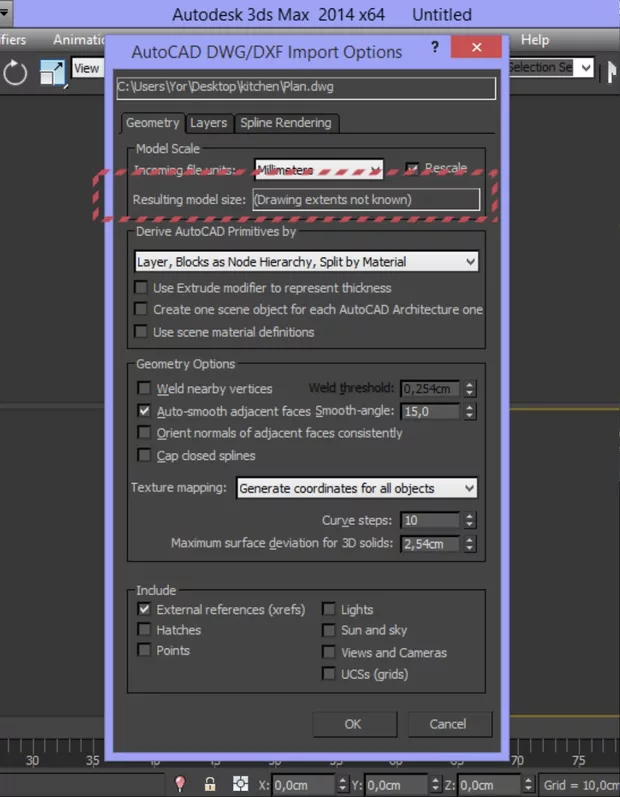
Task: Click Smooth-angle spinner arrows
Action: 470,411
